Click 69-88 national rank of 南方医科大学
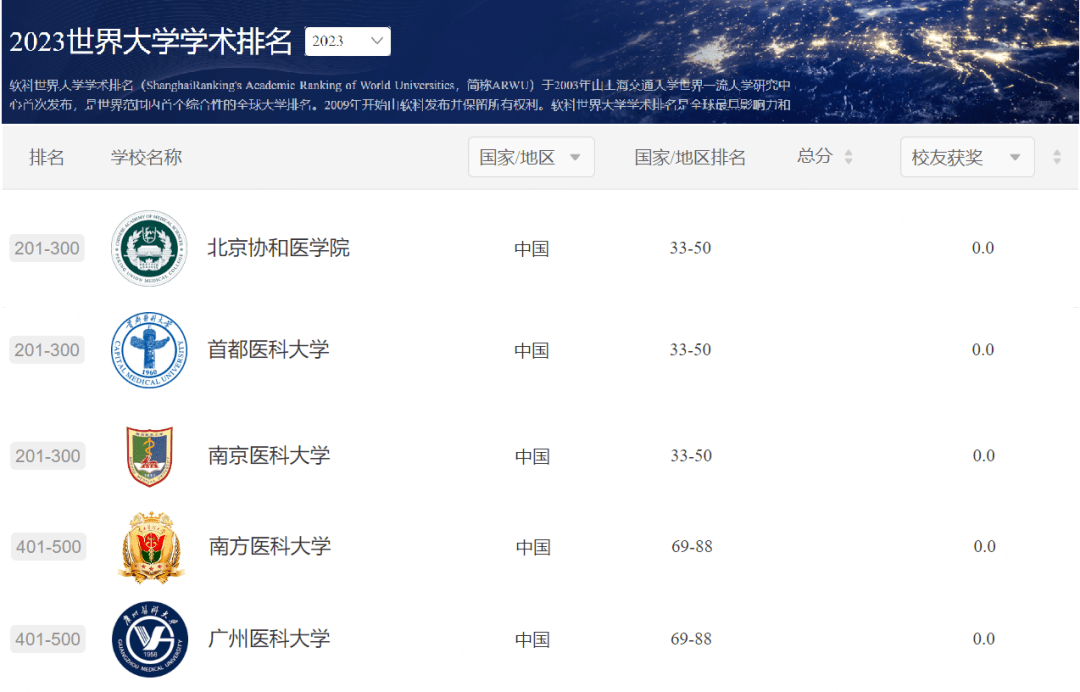Image resolution: width=1080 pixels, height=692 pixels. tap(692, 547)
